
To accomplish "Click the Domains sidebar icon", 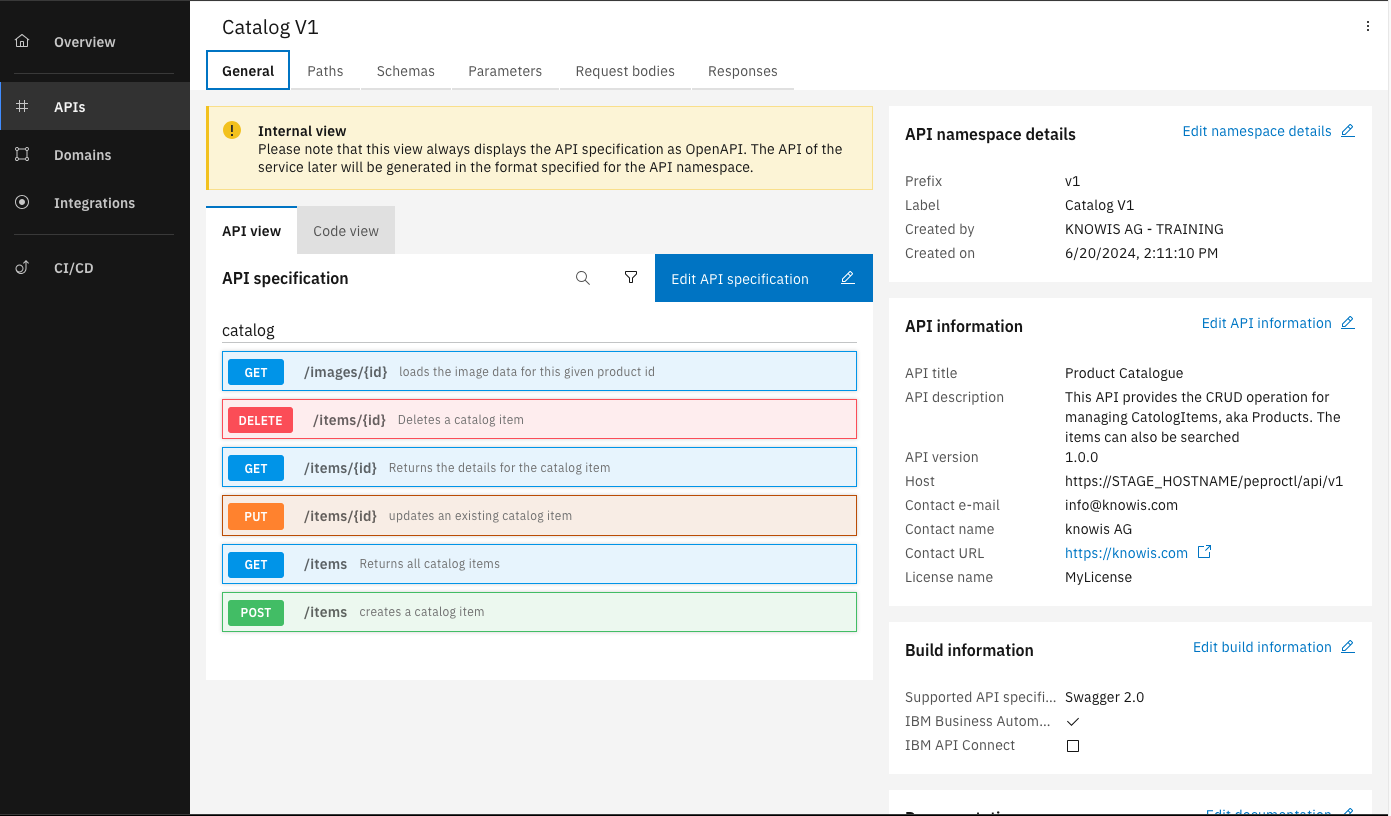I will (x=22, y=155).
